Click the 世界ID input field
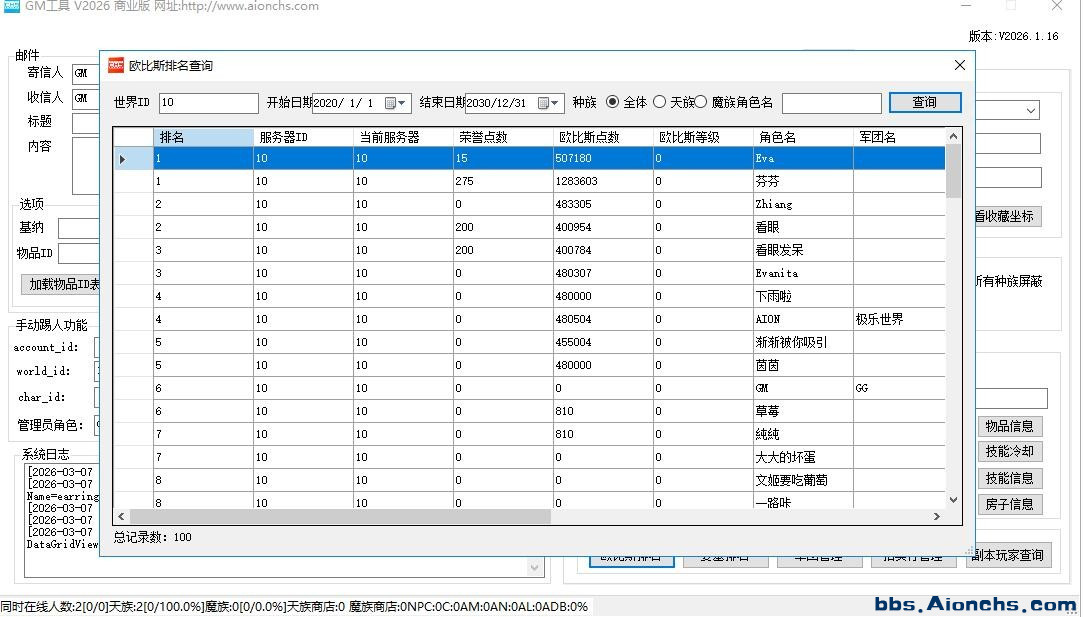Screen dimensions: 1083x617 tap(208, 103)
